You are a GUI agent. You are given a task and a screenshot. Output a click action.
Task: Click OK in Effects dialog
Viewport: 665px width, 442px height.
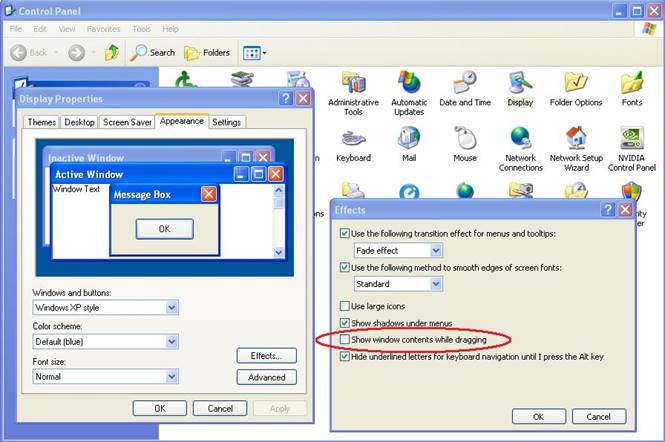[x=539, y=416]
